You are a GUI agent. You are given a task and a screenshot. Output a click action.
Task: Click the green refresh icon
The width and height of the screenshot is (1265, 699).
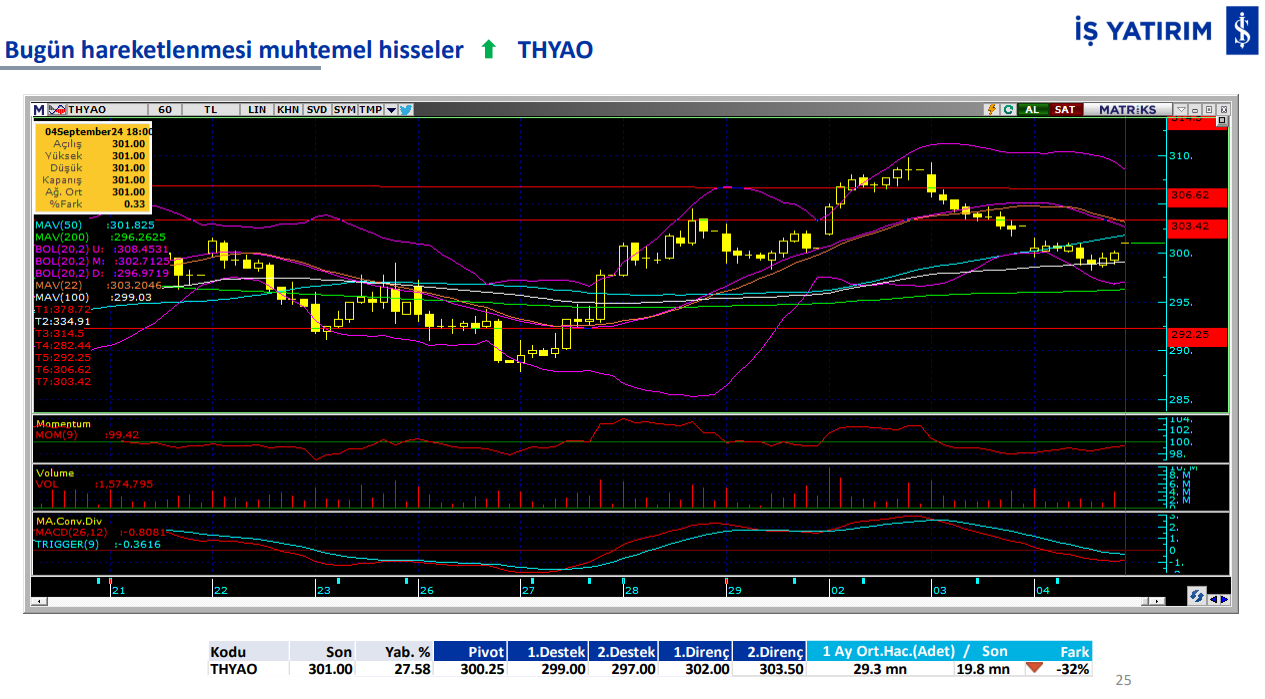[1007, 109]
